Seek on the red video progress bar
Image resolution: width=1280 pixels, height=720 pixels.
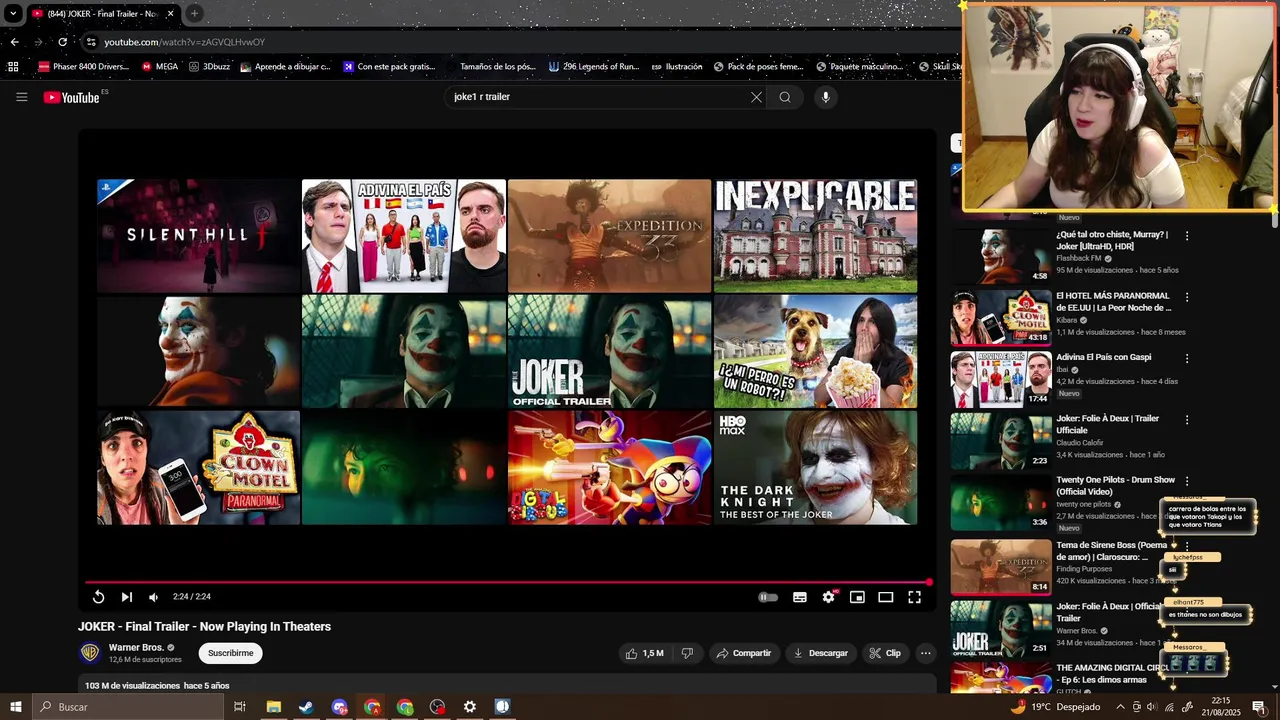tap(507, 582)
